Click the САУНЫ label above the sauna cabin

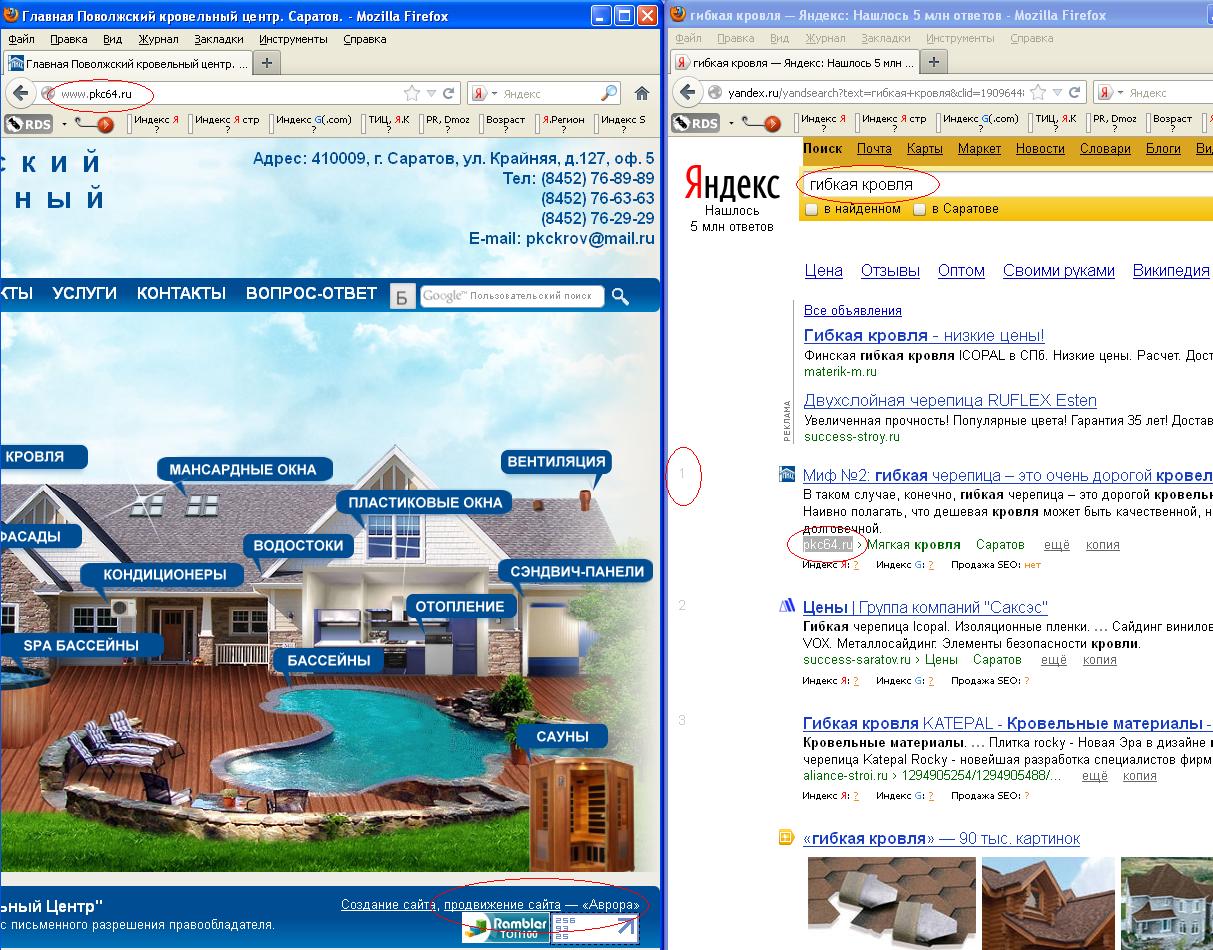pos(562,736)
